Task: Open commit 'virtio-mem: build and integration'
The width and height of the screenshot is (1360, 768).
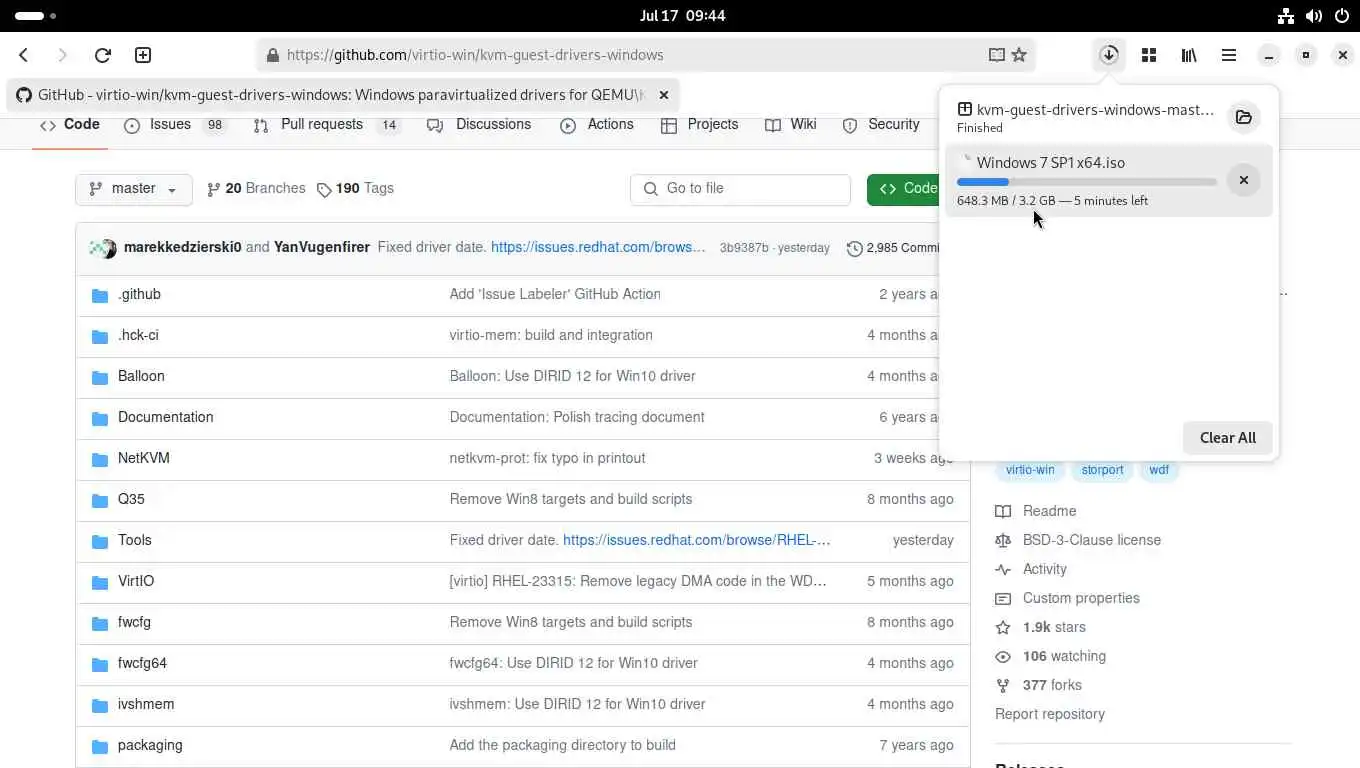Action: tap(551, 336)
